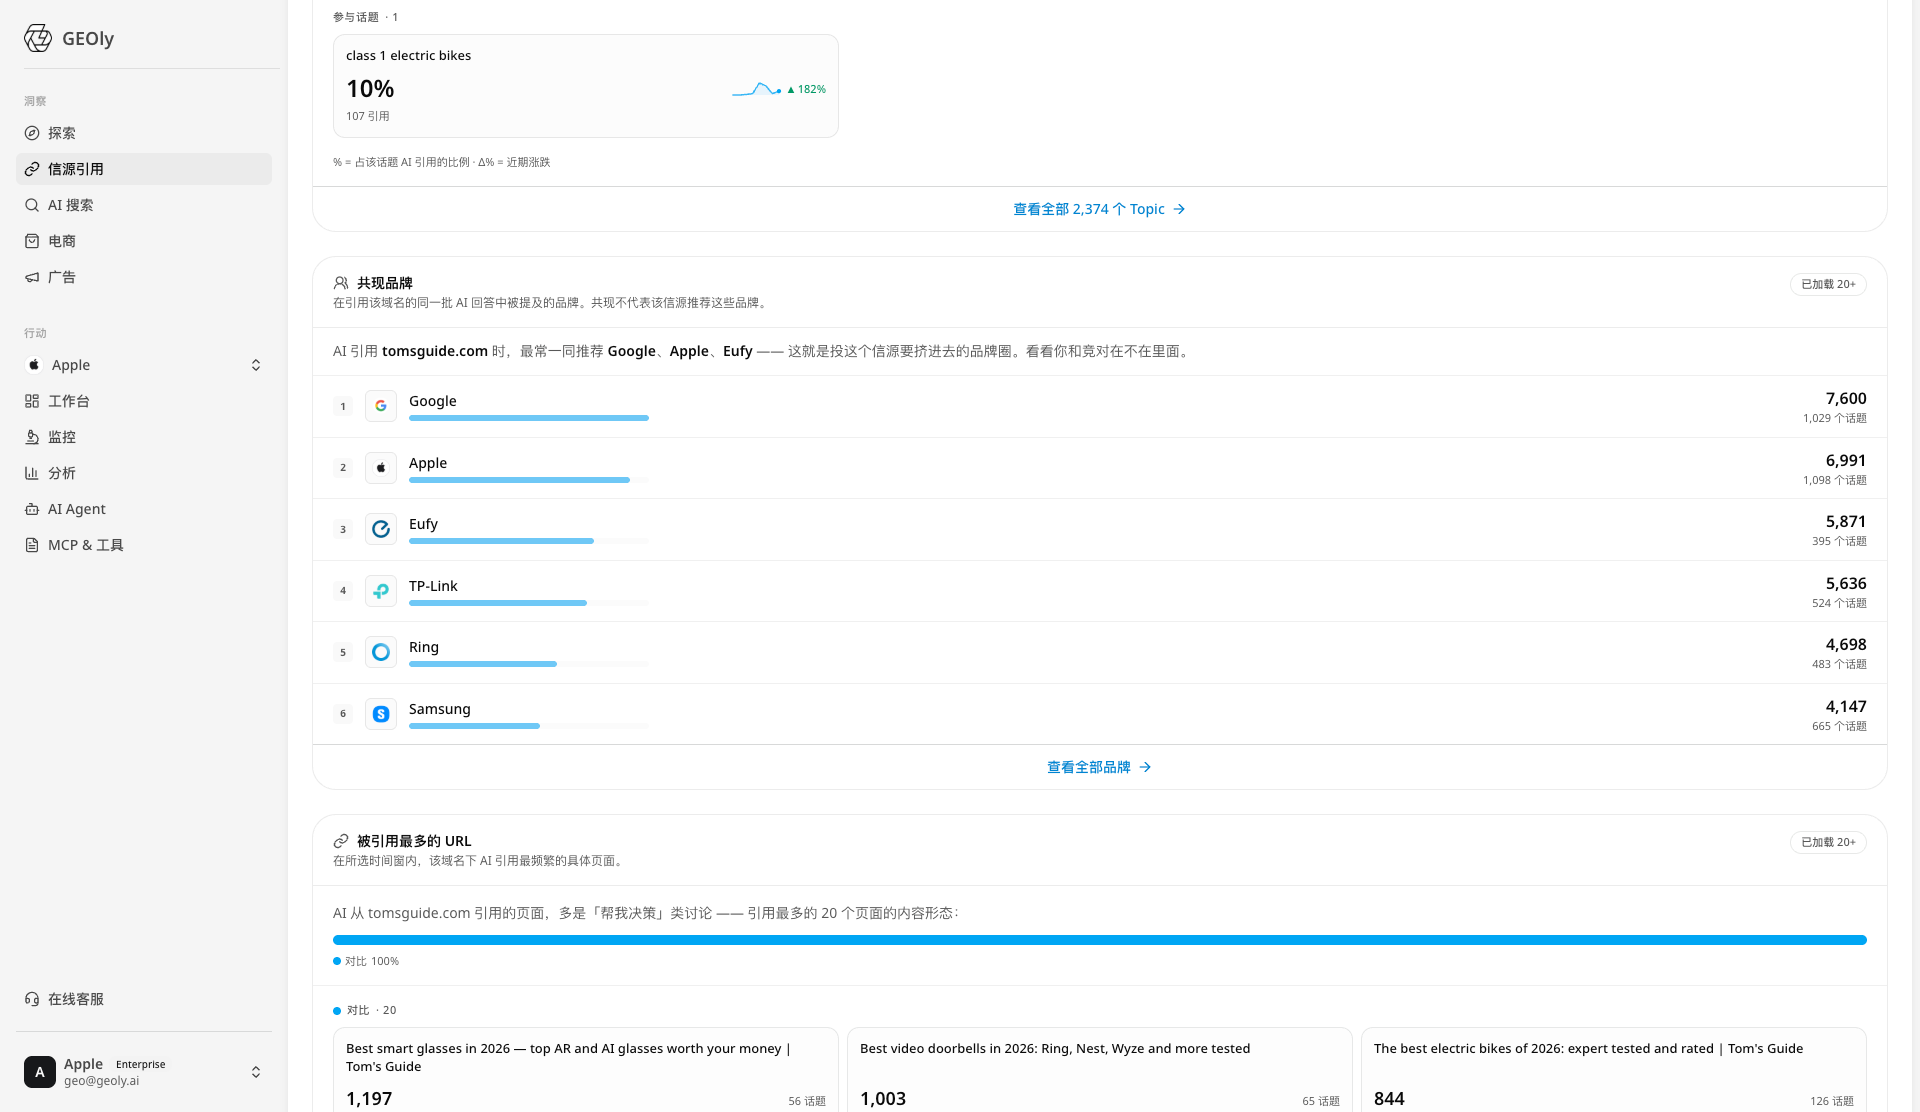Image resolution: width=1920 pixels, height=1112 pixels.
Task: Click the 107 引用 text
Action: pyautogui.click(x=368, y=116)
